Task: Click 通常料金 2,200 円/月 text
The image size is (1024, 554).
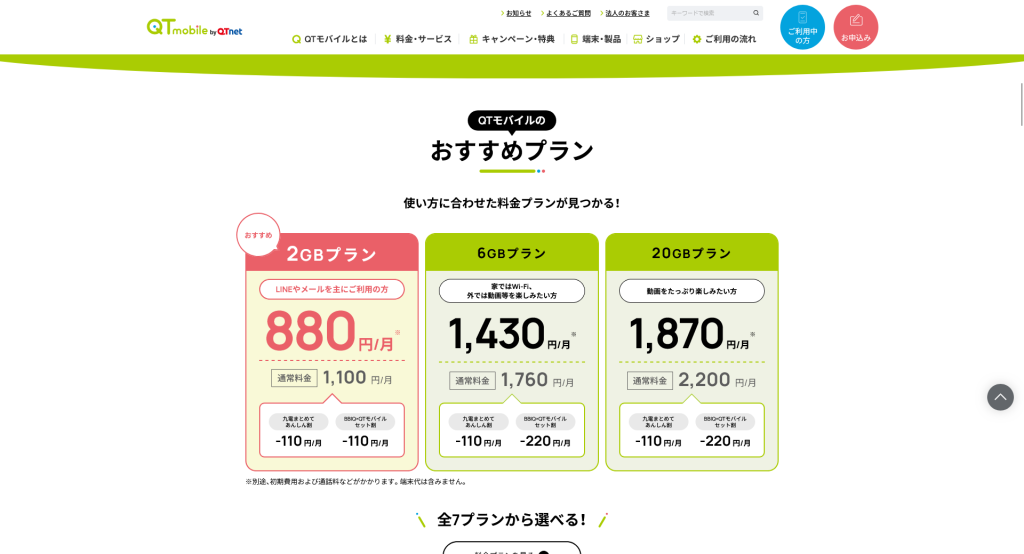Action: tap(692, 380)
